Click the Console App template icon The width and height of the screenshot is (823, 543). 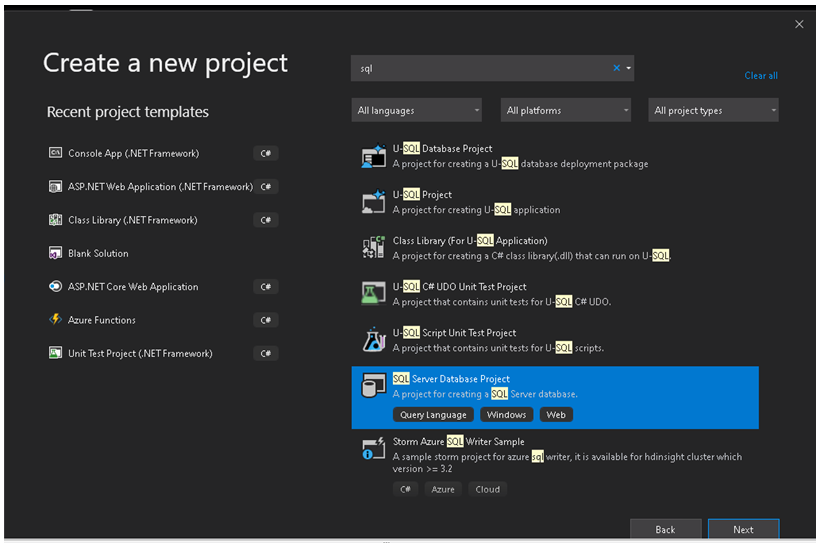tap(55, 153)
